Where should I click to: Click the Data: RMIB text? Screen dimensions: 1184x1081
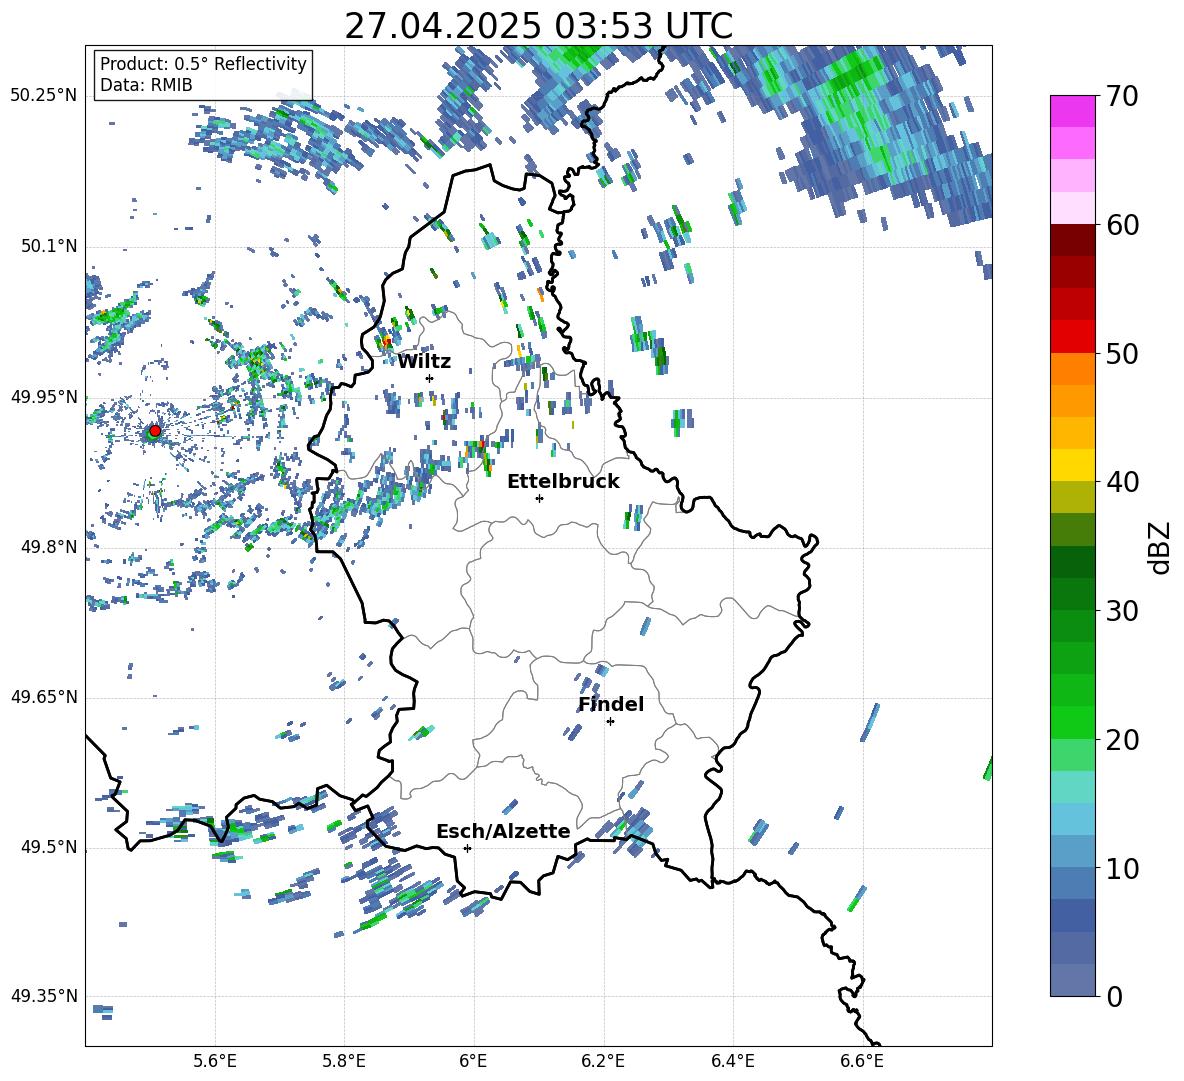[x=146, y=85]
